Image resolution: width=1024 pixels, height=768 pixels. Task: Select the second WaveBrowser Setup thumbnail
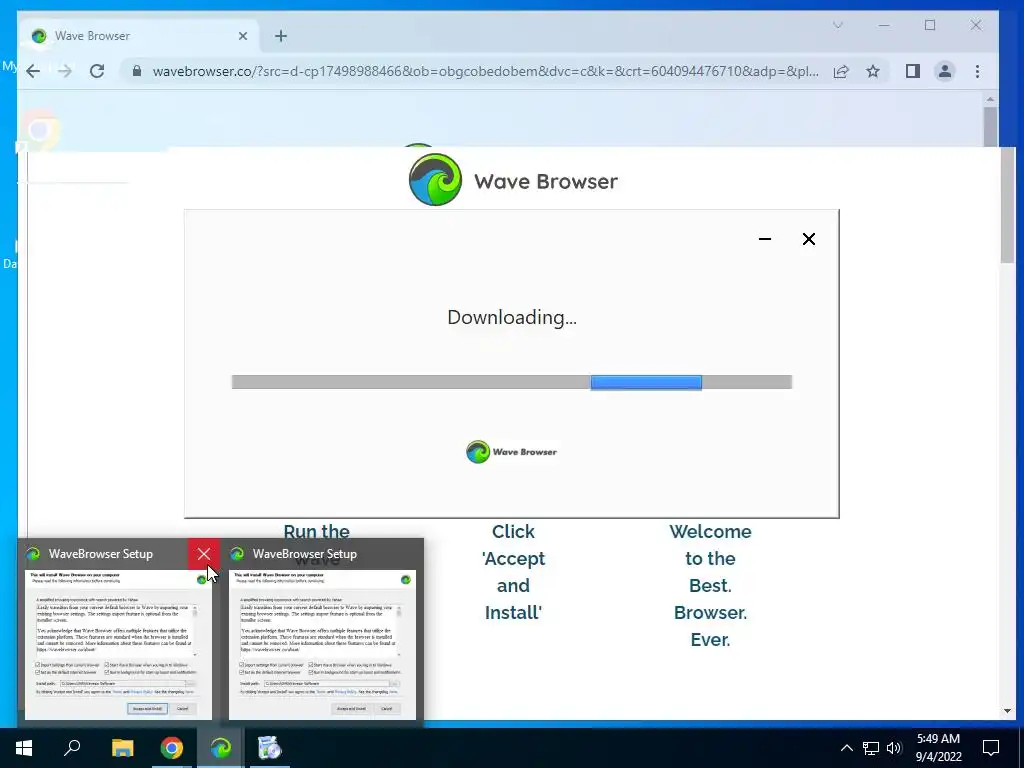click(x=323, y=645)
